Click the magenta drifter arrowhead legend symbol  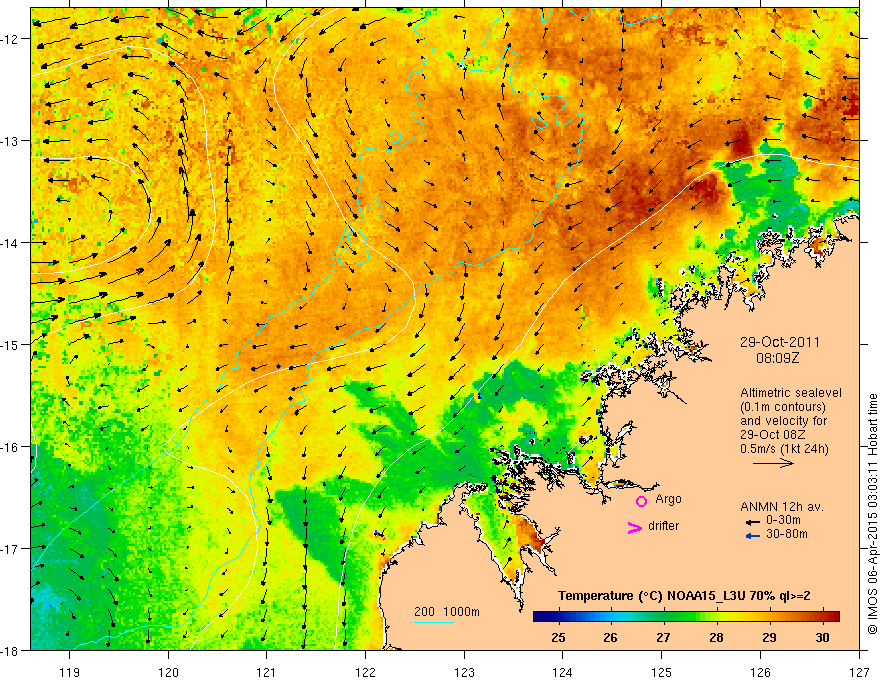pos(634,527)
